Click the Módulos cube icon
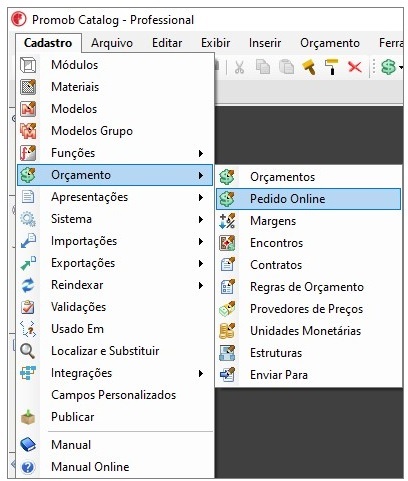 [x=28, y=65]
